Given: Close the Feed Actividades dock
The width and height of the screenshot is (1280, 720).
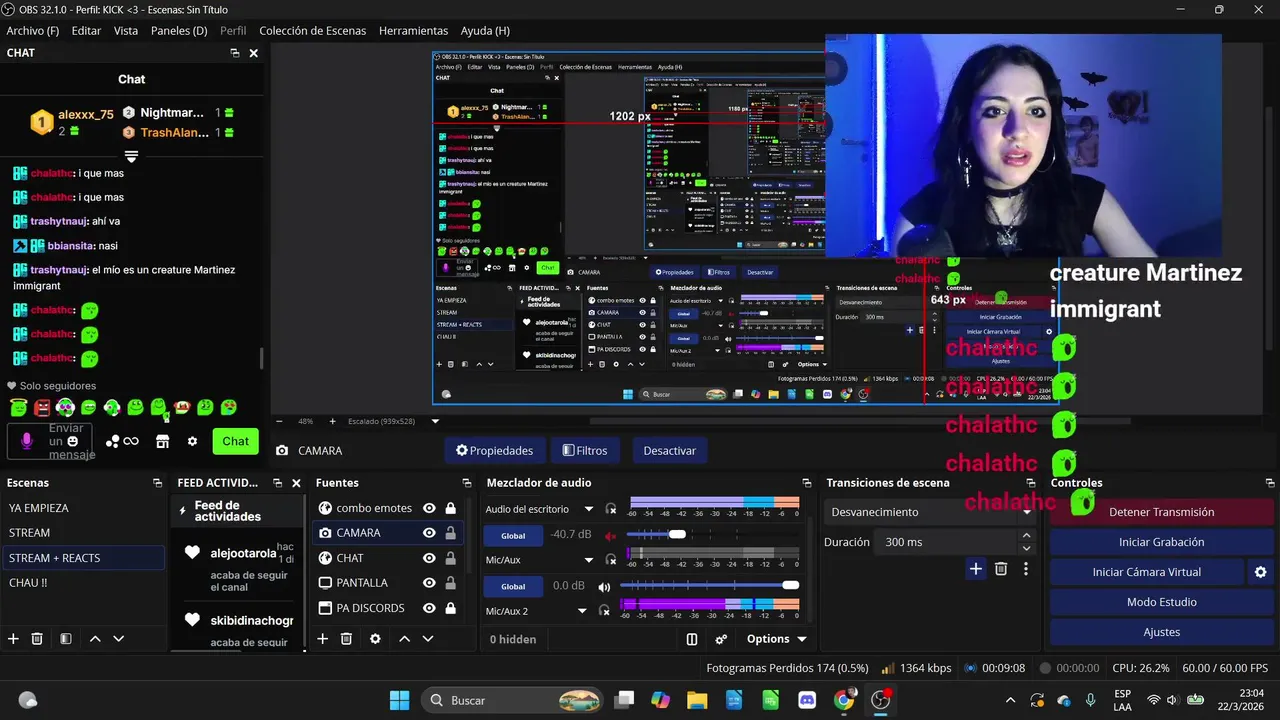Looking at the screenshot, I should (x=296, y=483).
